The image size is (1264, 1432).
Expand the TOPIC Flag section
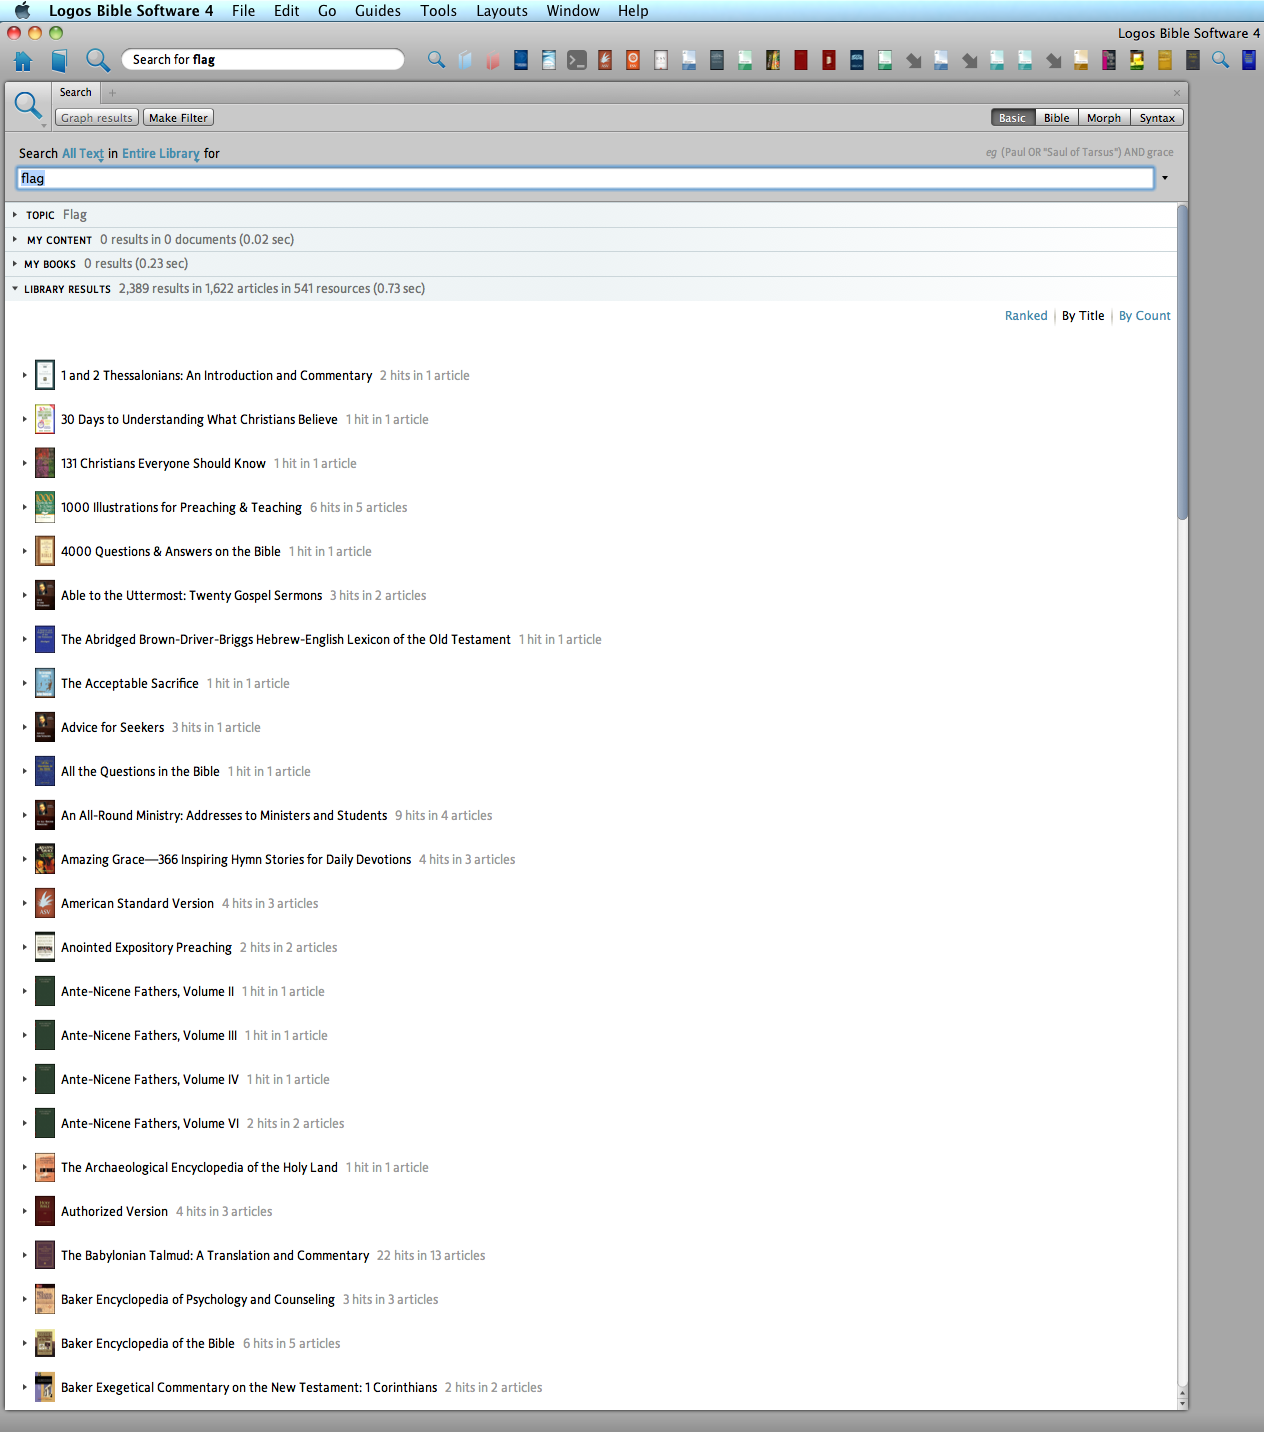(x=15, y=215)
